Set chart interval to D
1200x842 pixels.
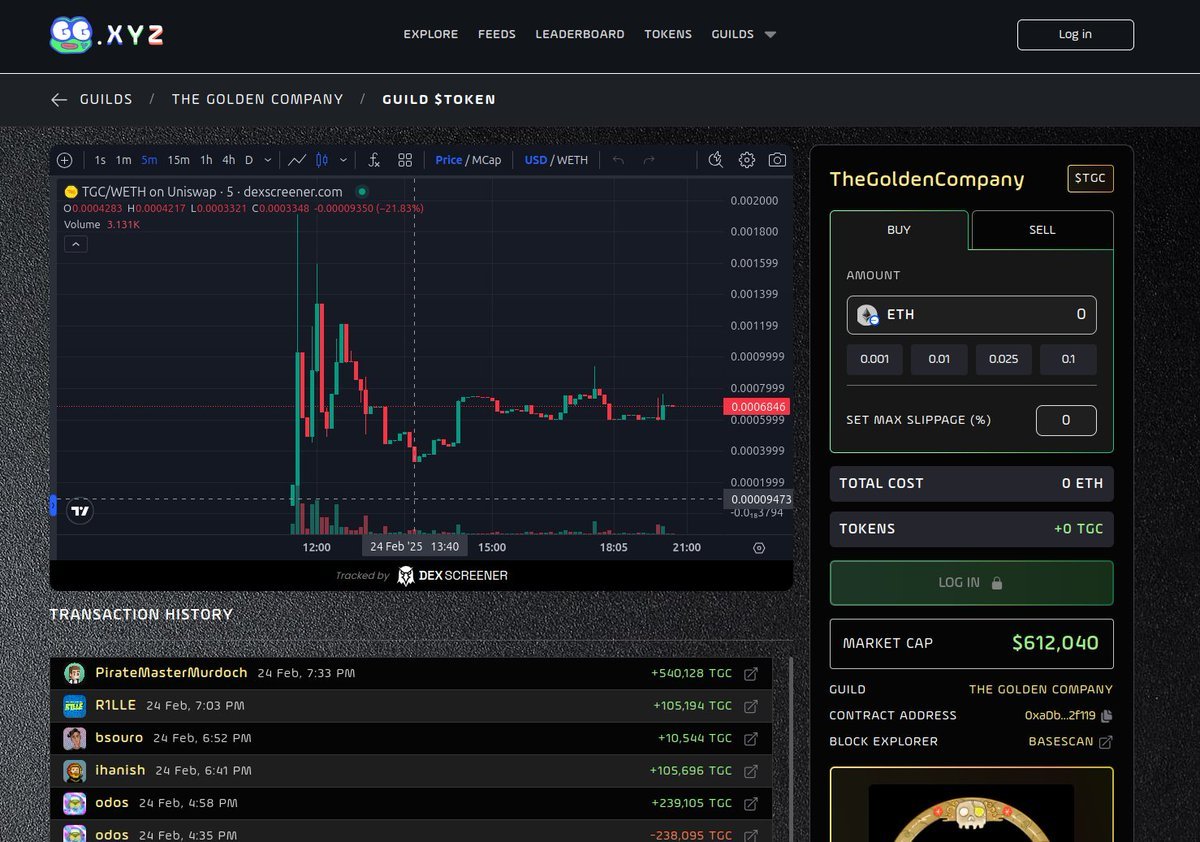tap(249, 160)
